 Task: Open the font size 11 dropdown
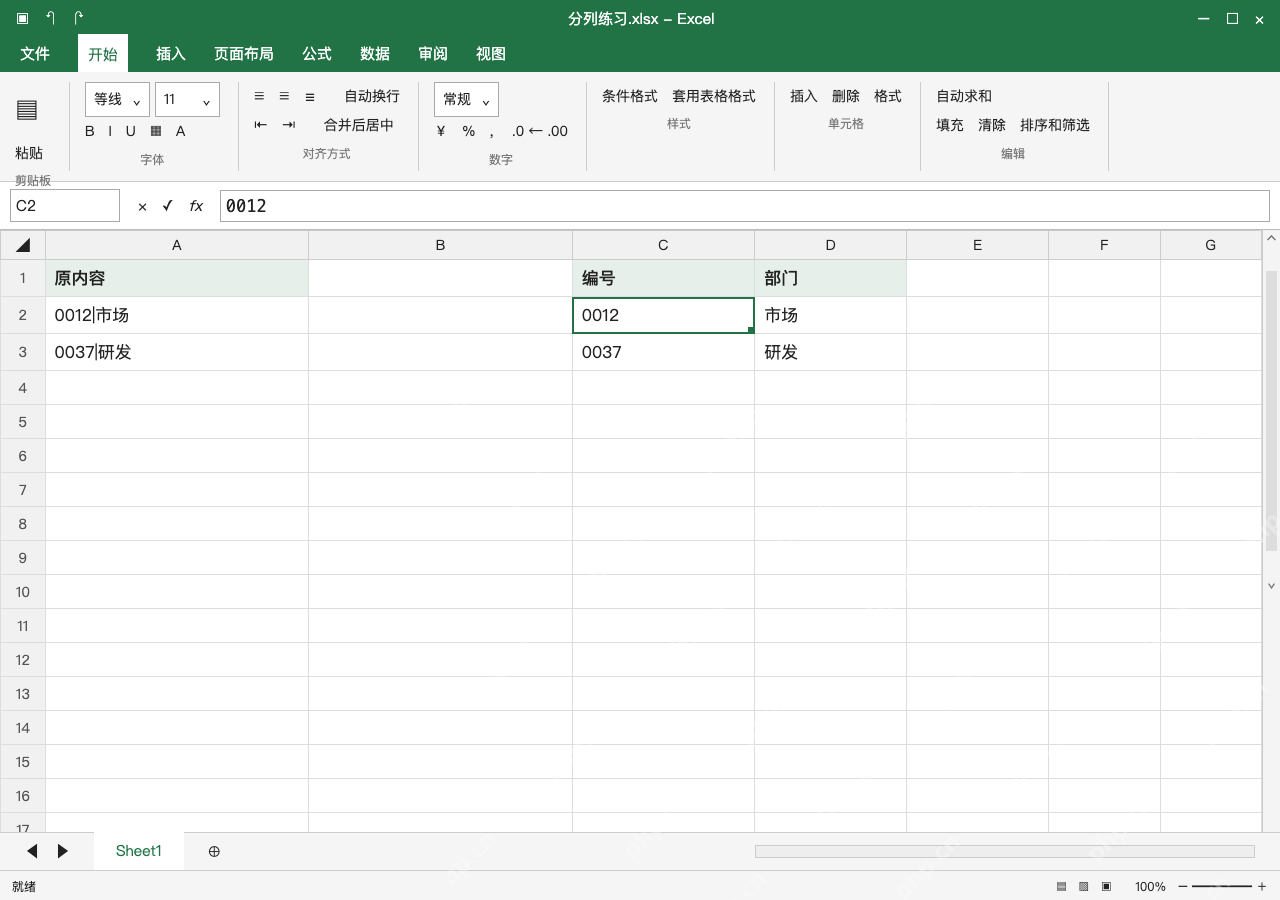[x=187, y=100]
